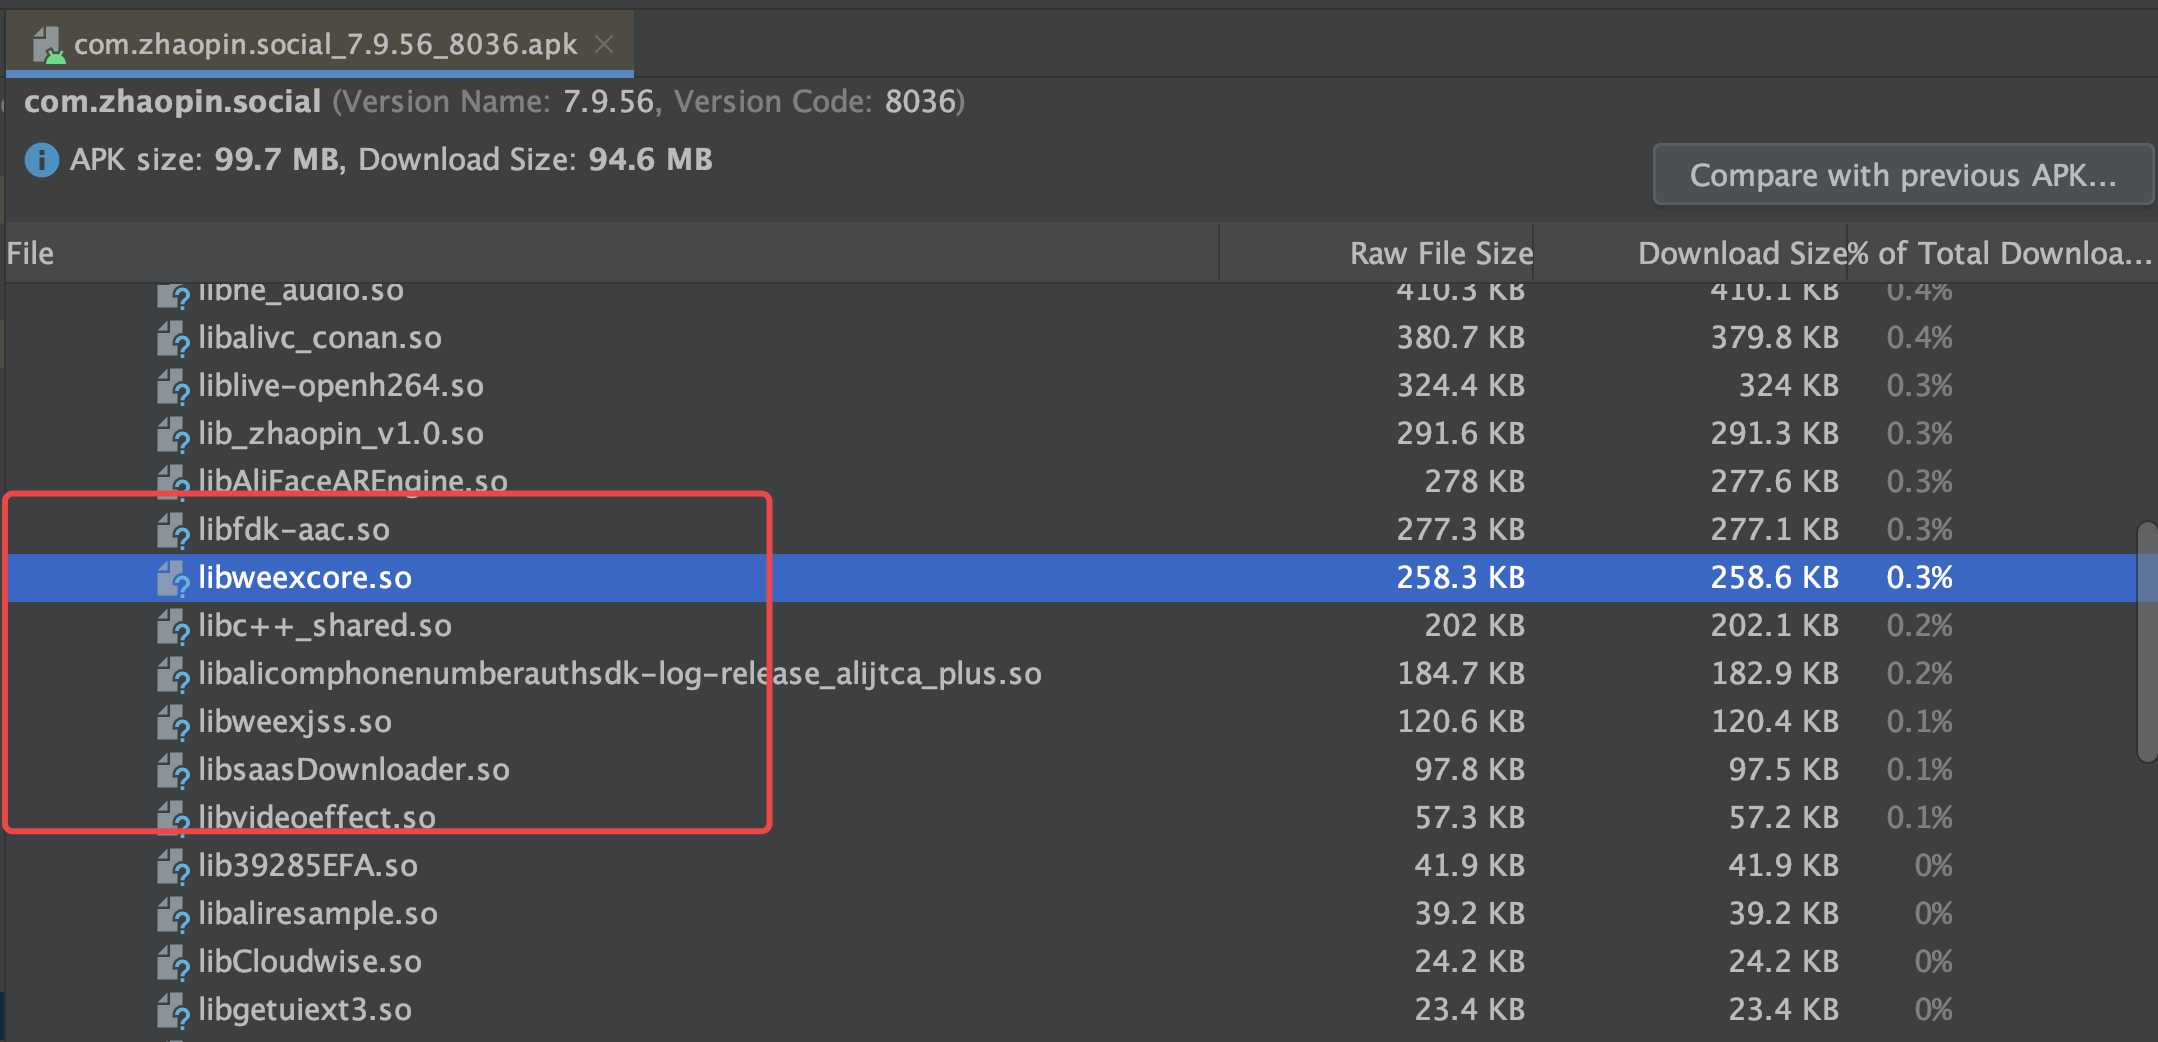2158x1042 pixels.
Task: Select the lib_zhaopin_v1.0.so file name
Action: pos(340,434)
